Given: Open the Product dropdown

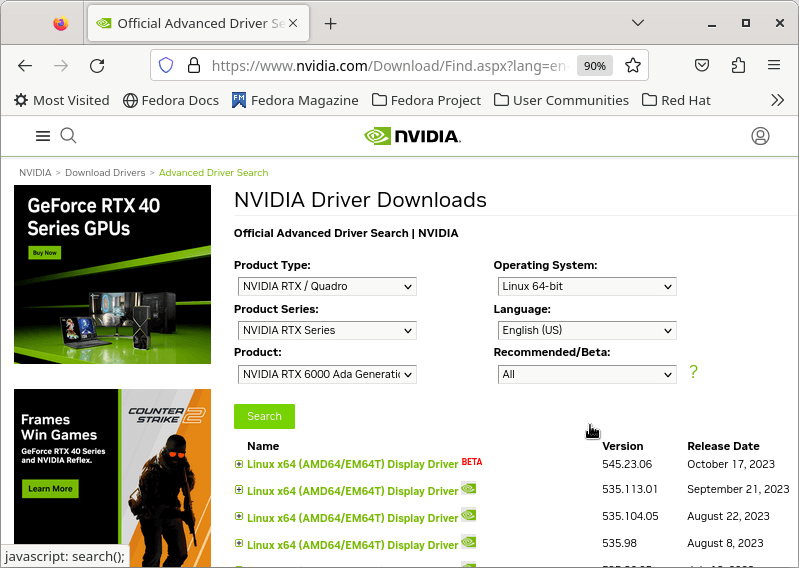Looking at the screenshot, I should 327,374.
